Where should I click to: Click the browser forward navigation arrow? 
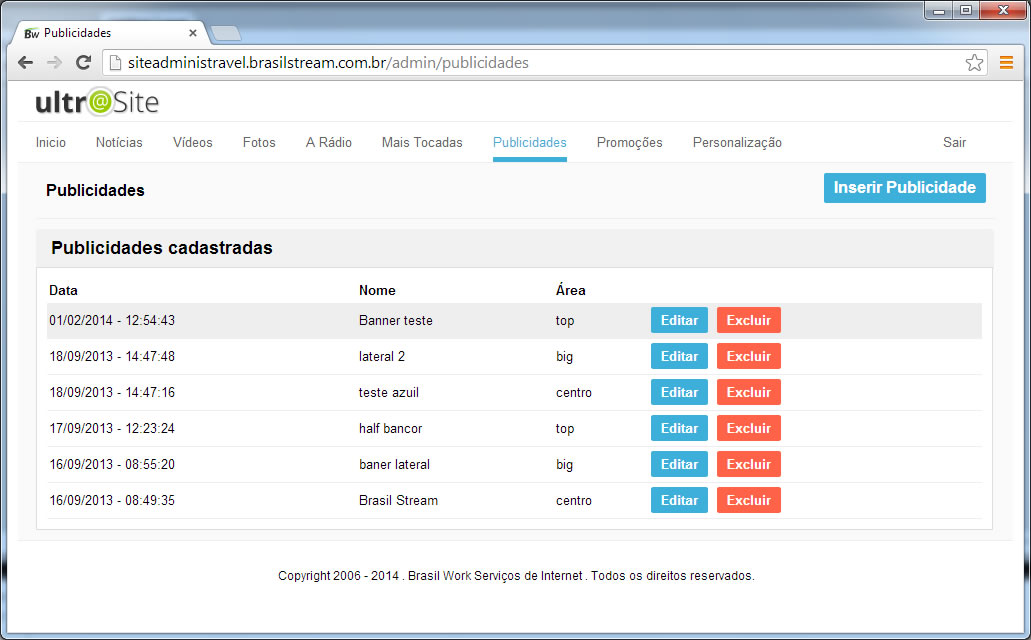click(x=54, y=62)
